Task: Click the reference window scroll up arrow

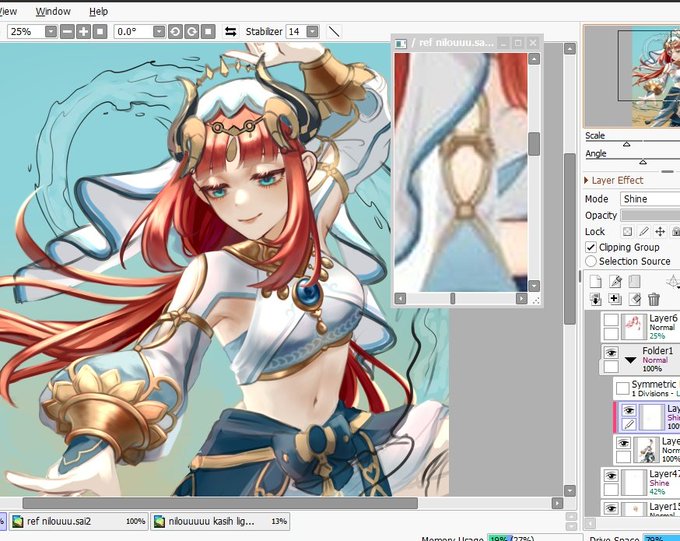Action: [x=534, y=59]
